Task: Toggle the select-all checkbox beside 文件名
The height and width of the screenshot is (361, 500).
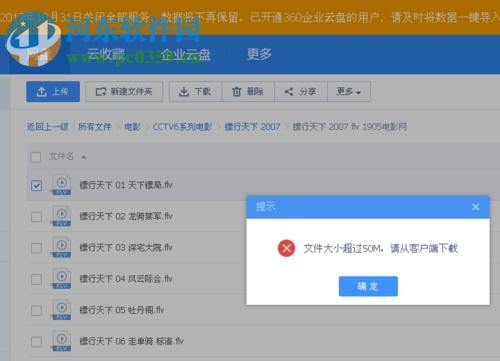Action: click(36, 157)
